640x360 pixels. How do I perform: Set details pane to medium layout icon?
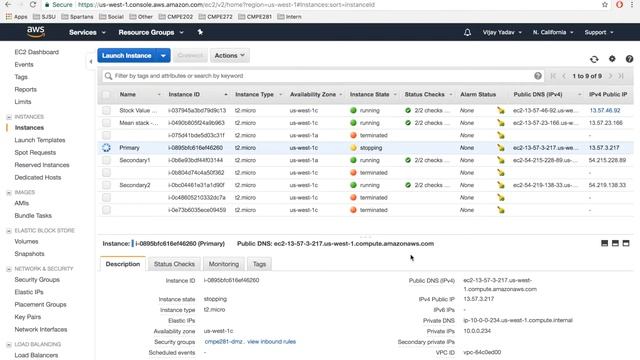(x=615, y=243)
